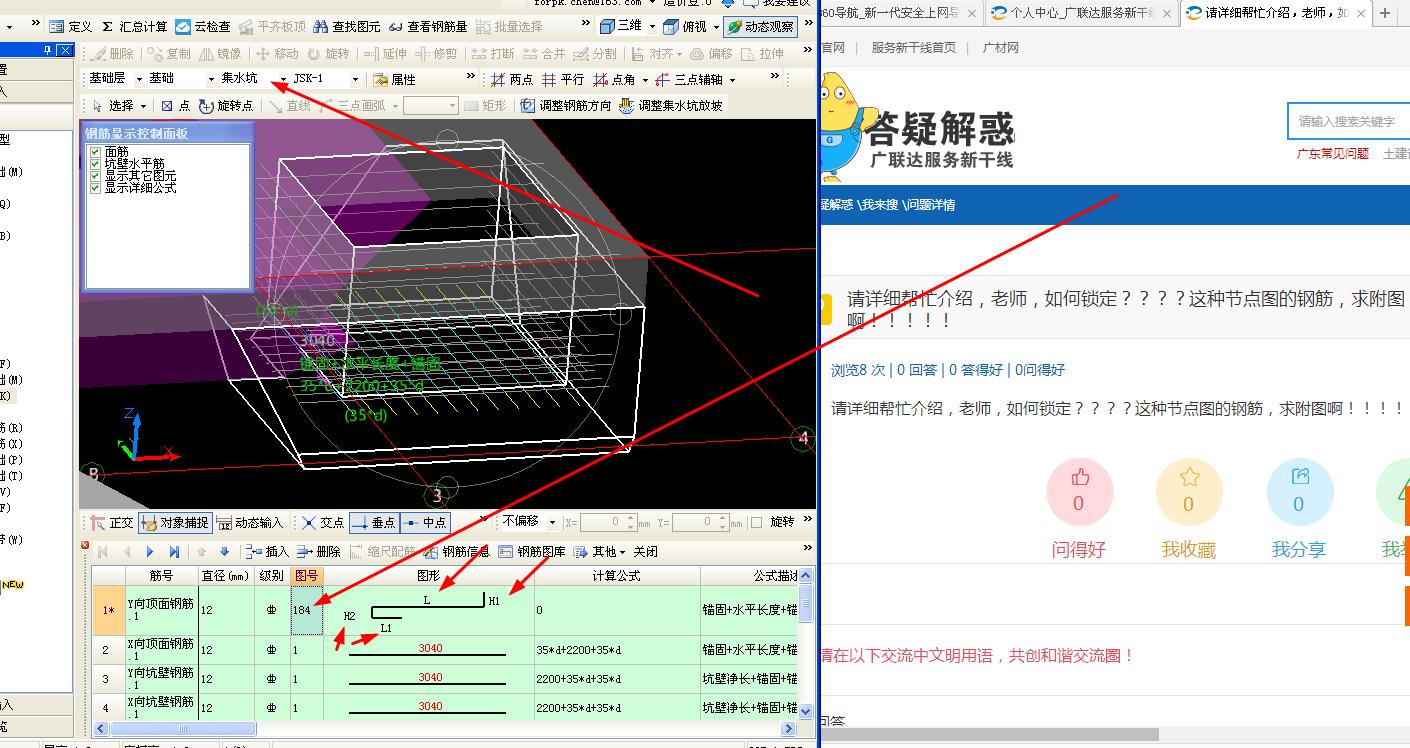1410x748 pixels.
Task: Switch to 三维 3D view
Action: [x=621, y=27]
